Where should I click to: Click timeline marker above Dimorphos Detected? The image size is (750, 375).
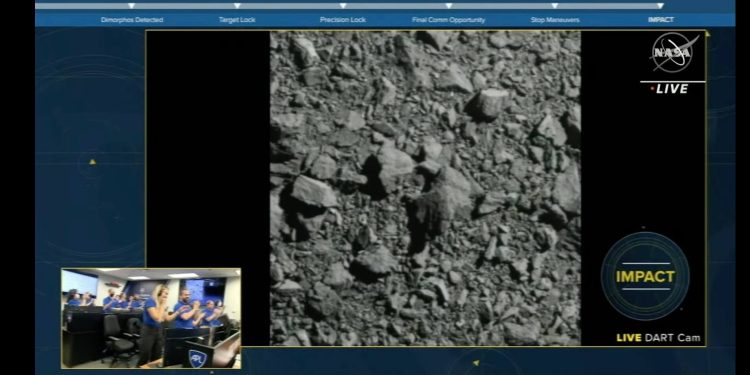point(132,6)
